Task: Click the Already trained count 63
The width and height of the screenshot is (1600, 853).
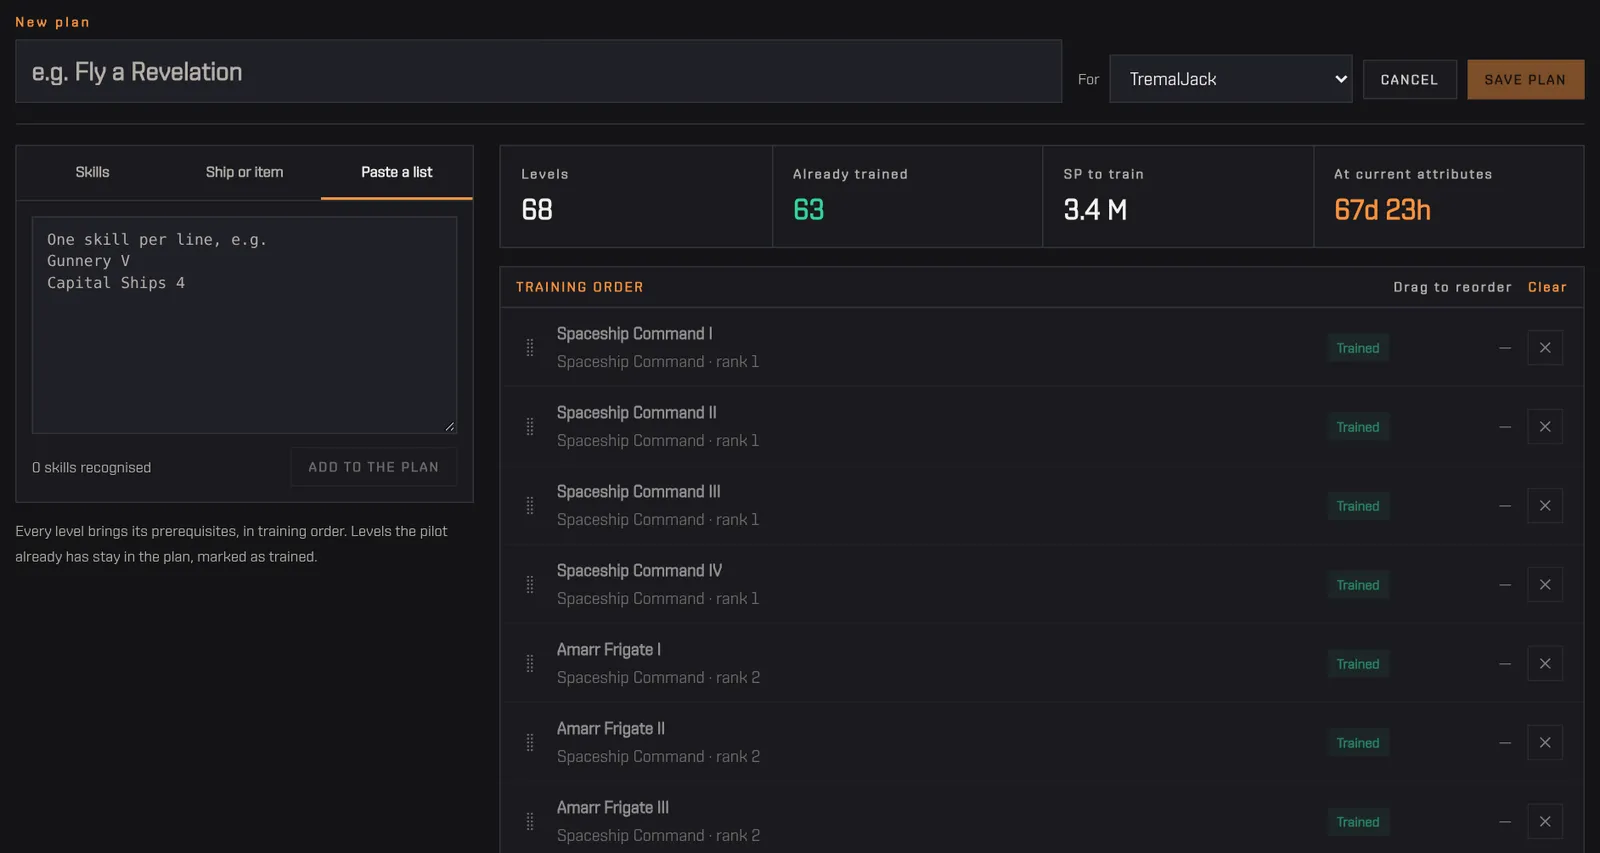Action: pyautogui.click(x=808, y=210)
